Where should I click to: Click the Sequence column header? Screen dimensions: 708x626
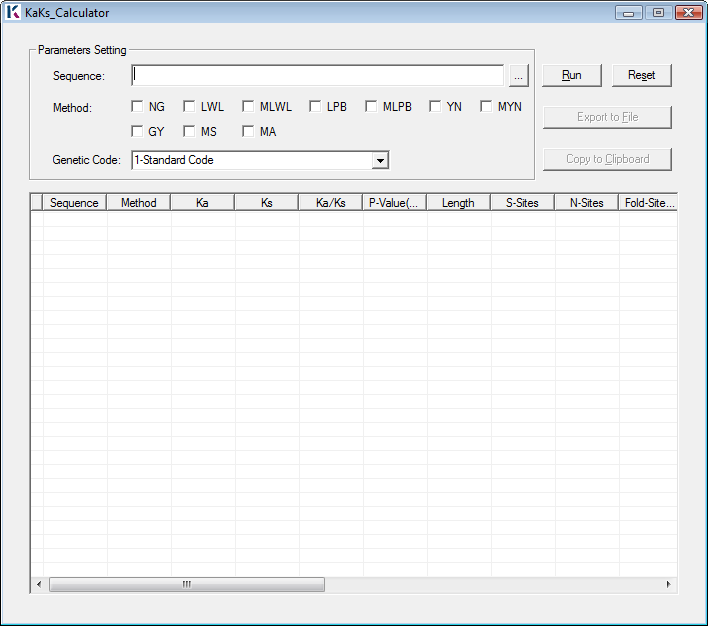coord(75,203)
